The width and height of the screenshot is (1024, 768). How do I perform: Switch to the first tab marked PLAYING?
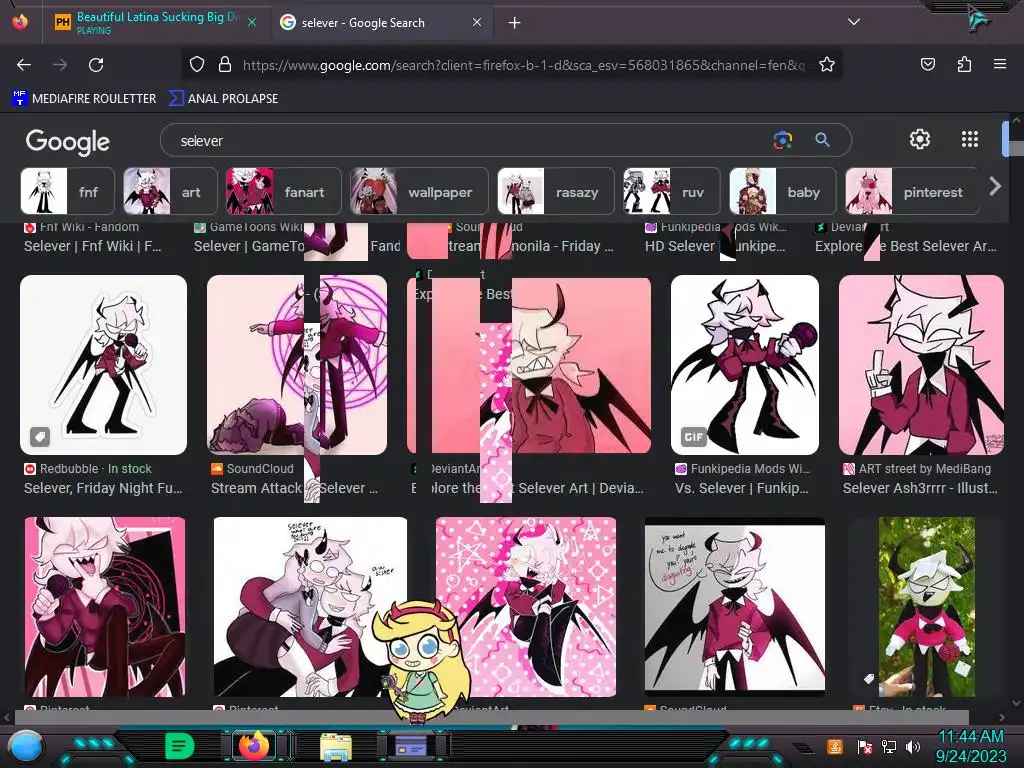tap(155, 23)
